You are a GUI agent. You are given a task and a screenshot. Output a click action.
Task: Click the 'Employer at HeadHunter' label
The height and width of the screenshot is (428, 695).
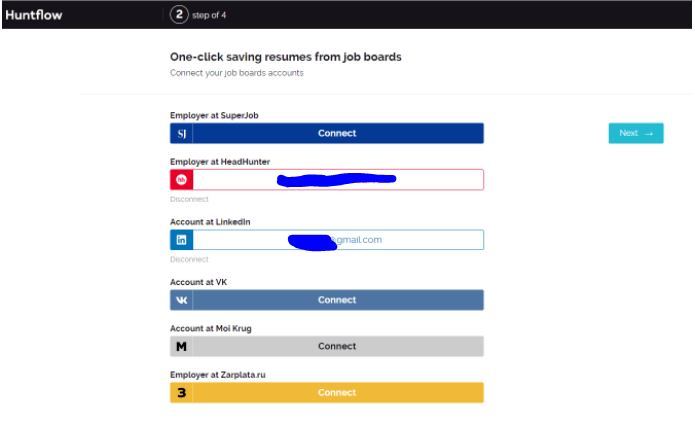(220, 162)
